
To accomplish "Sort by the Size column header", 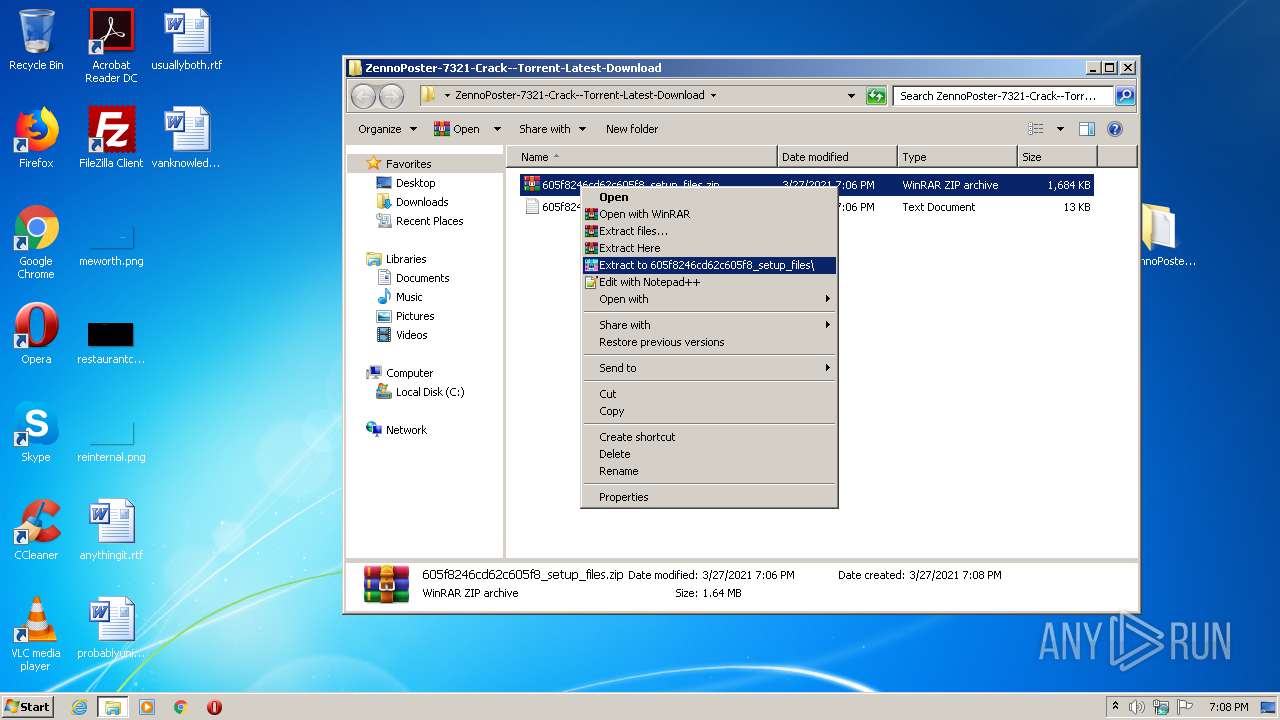I will click(1057, 157).
